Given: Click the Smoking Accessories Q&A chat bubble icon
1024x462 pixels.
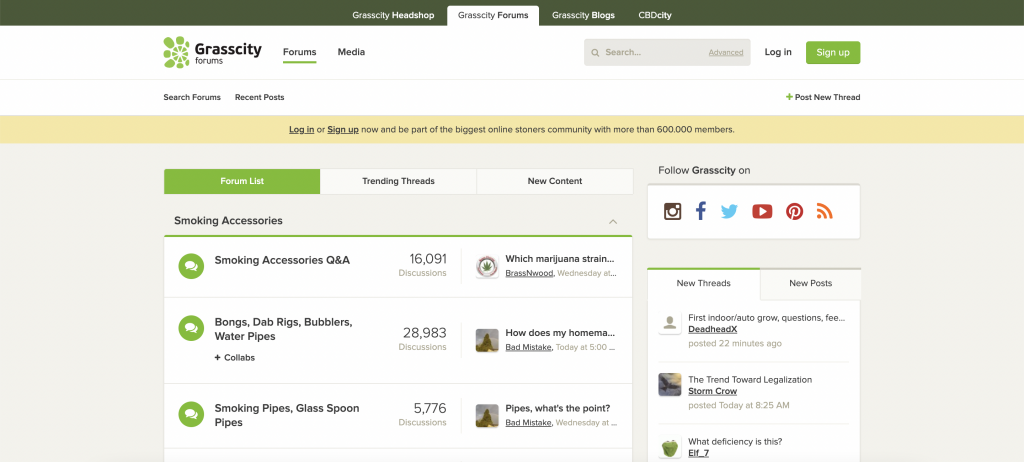Looking at the screenshot, I should point(191,266).
